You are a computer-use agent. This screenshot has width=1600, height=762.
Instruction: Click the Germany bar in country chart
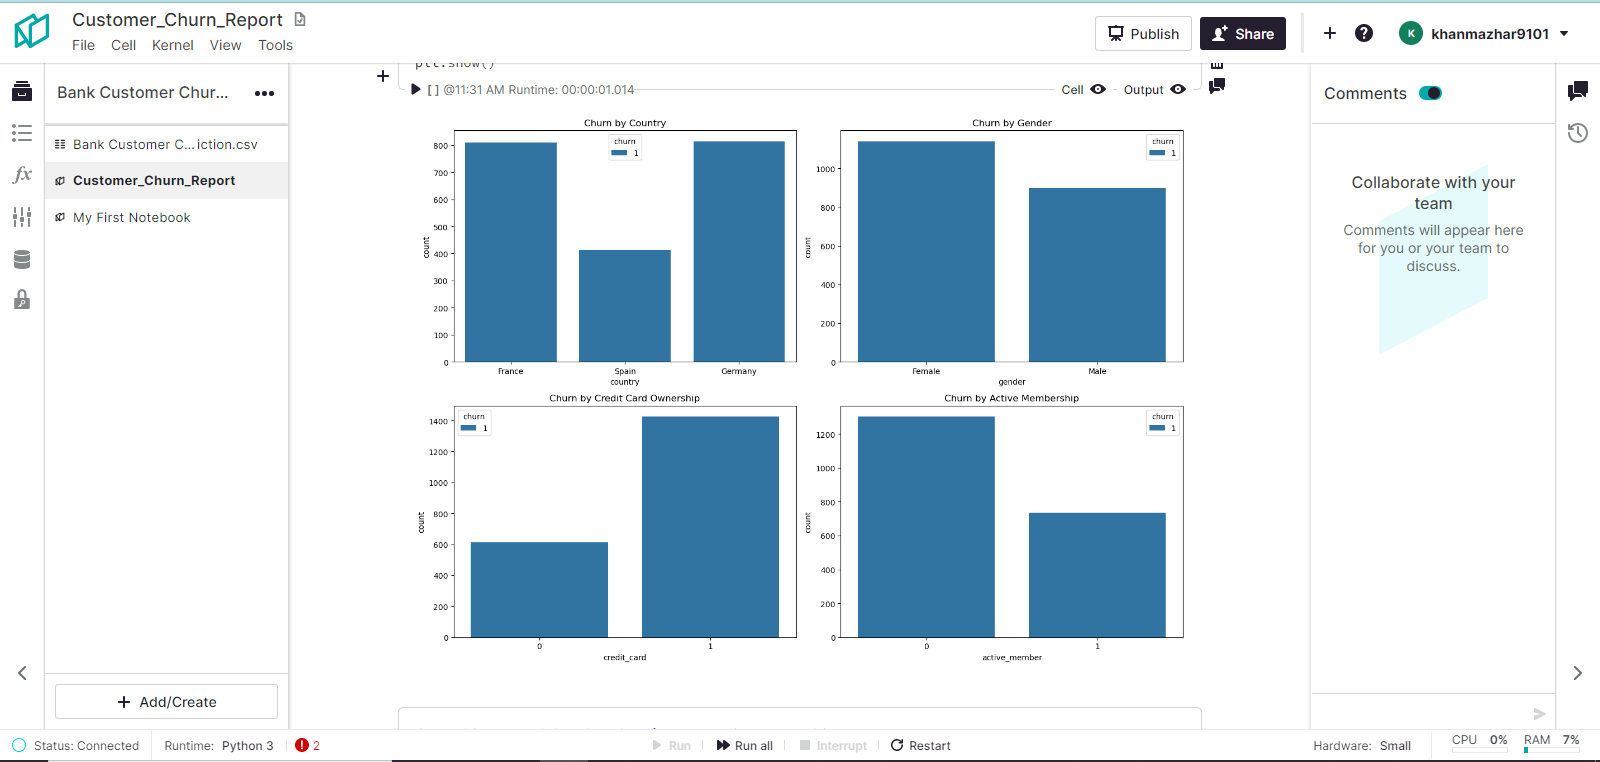[x=739, y=252]
